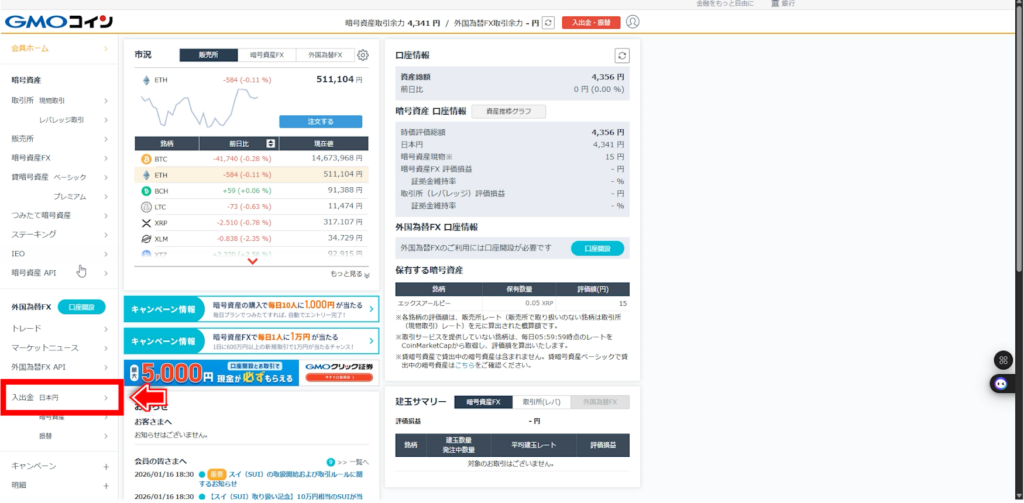Open the chat bot floating icon

tap(1003, 383)
